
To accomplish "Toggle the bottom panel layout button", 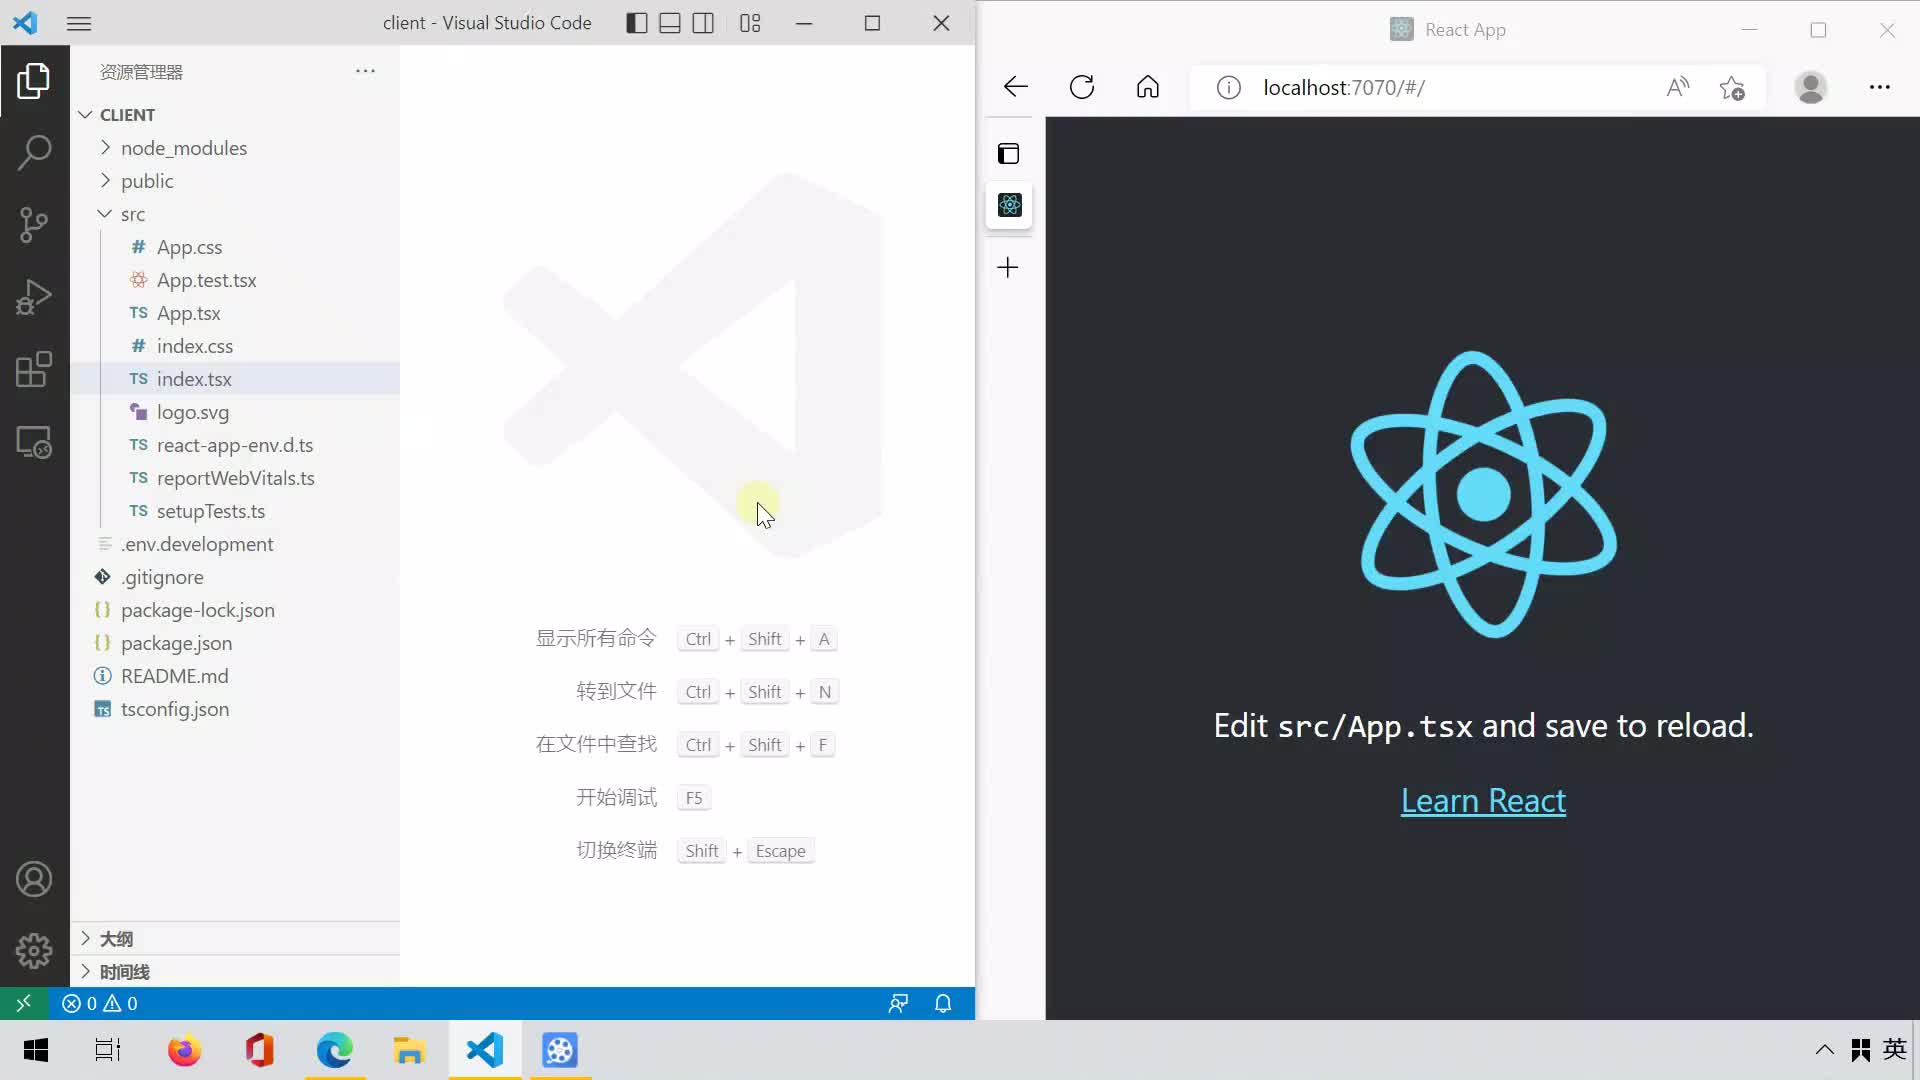I will pos(670,23).
